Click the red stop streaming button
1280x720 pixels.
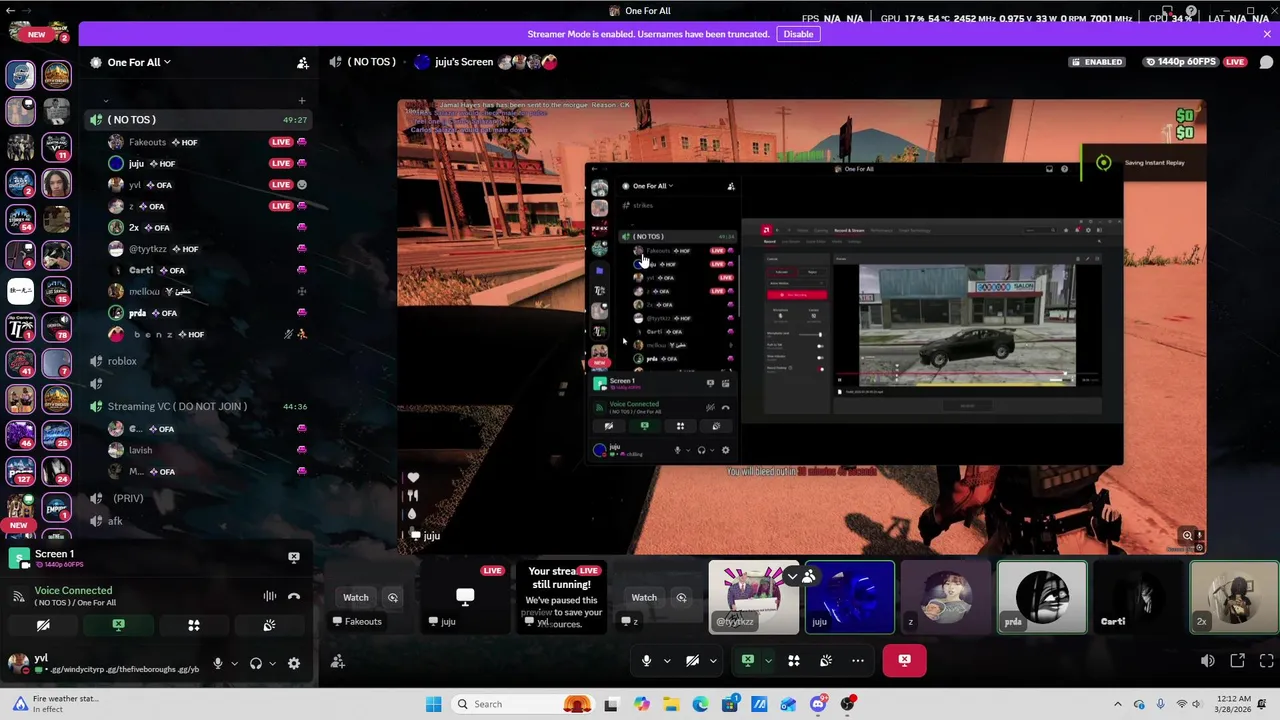[x=904, y=661]
